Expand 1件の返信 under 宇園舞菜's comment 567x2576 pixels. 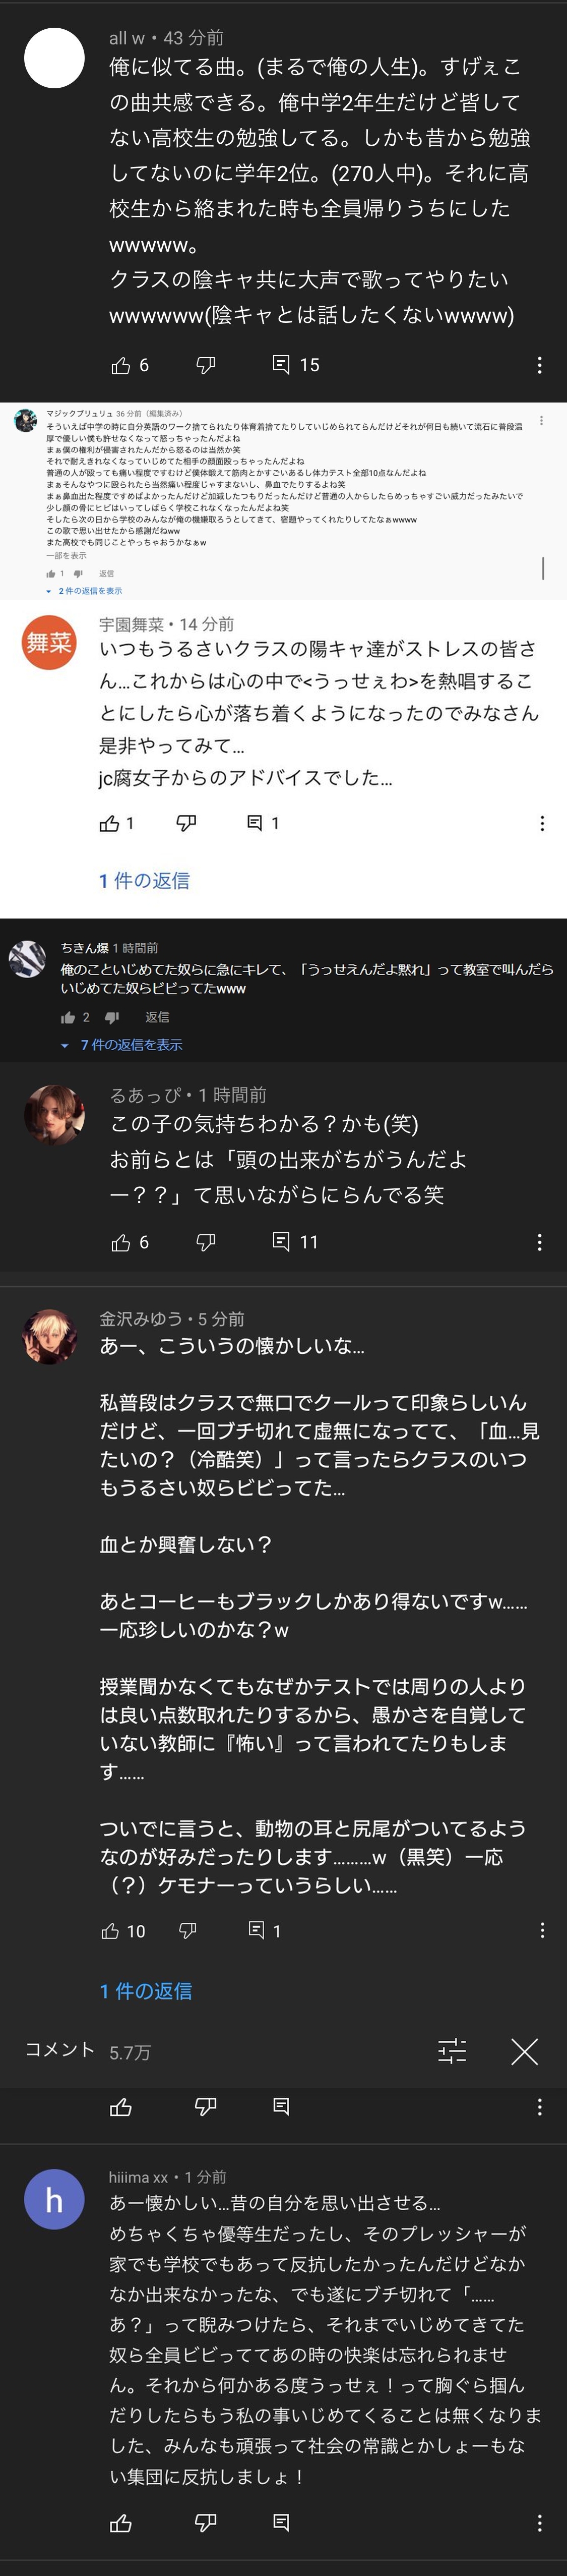click(x=144, y=881)
